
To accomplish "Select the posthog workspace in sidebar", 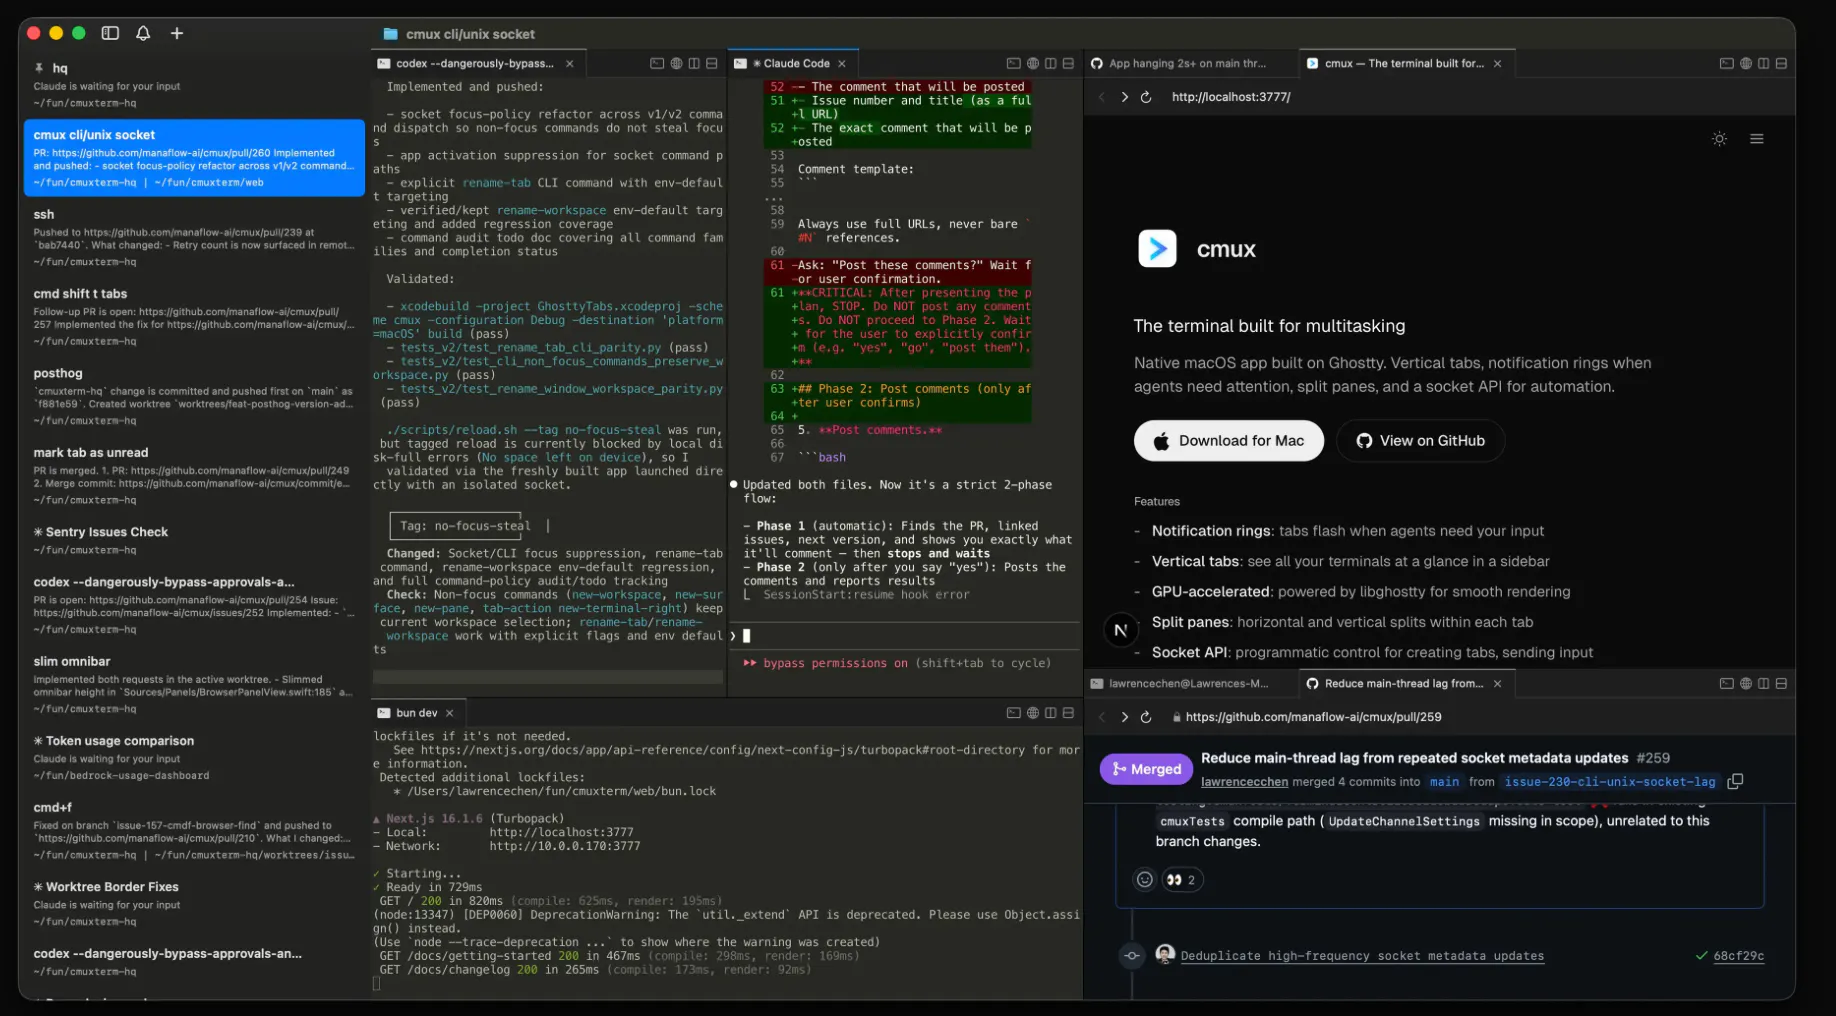I will [194, 396].
